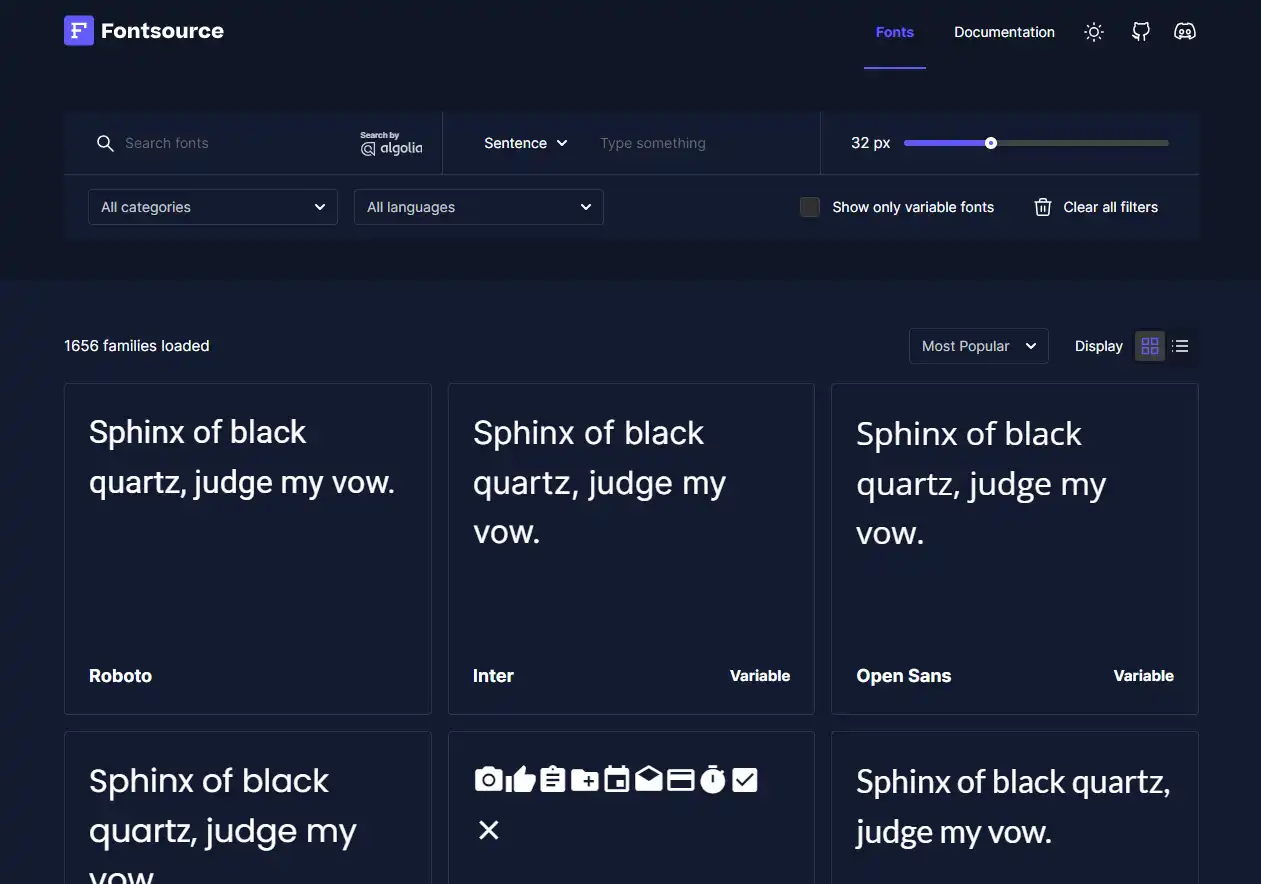Expand the All languages dropdown

tap(479, 207)
